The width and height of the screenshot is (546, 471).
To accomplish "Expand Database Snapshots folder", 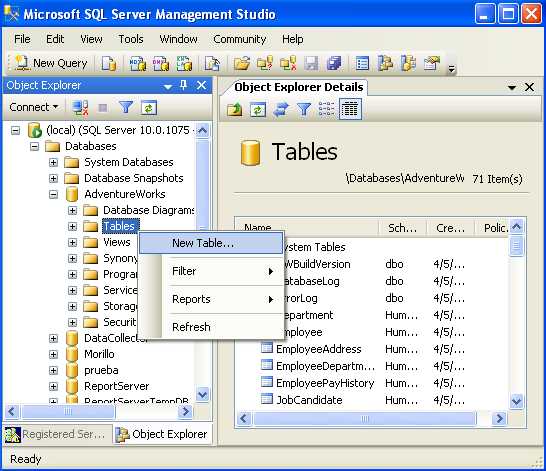I will pyautogui.click(x=53, y=179).
